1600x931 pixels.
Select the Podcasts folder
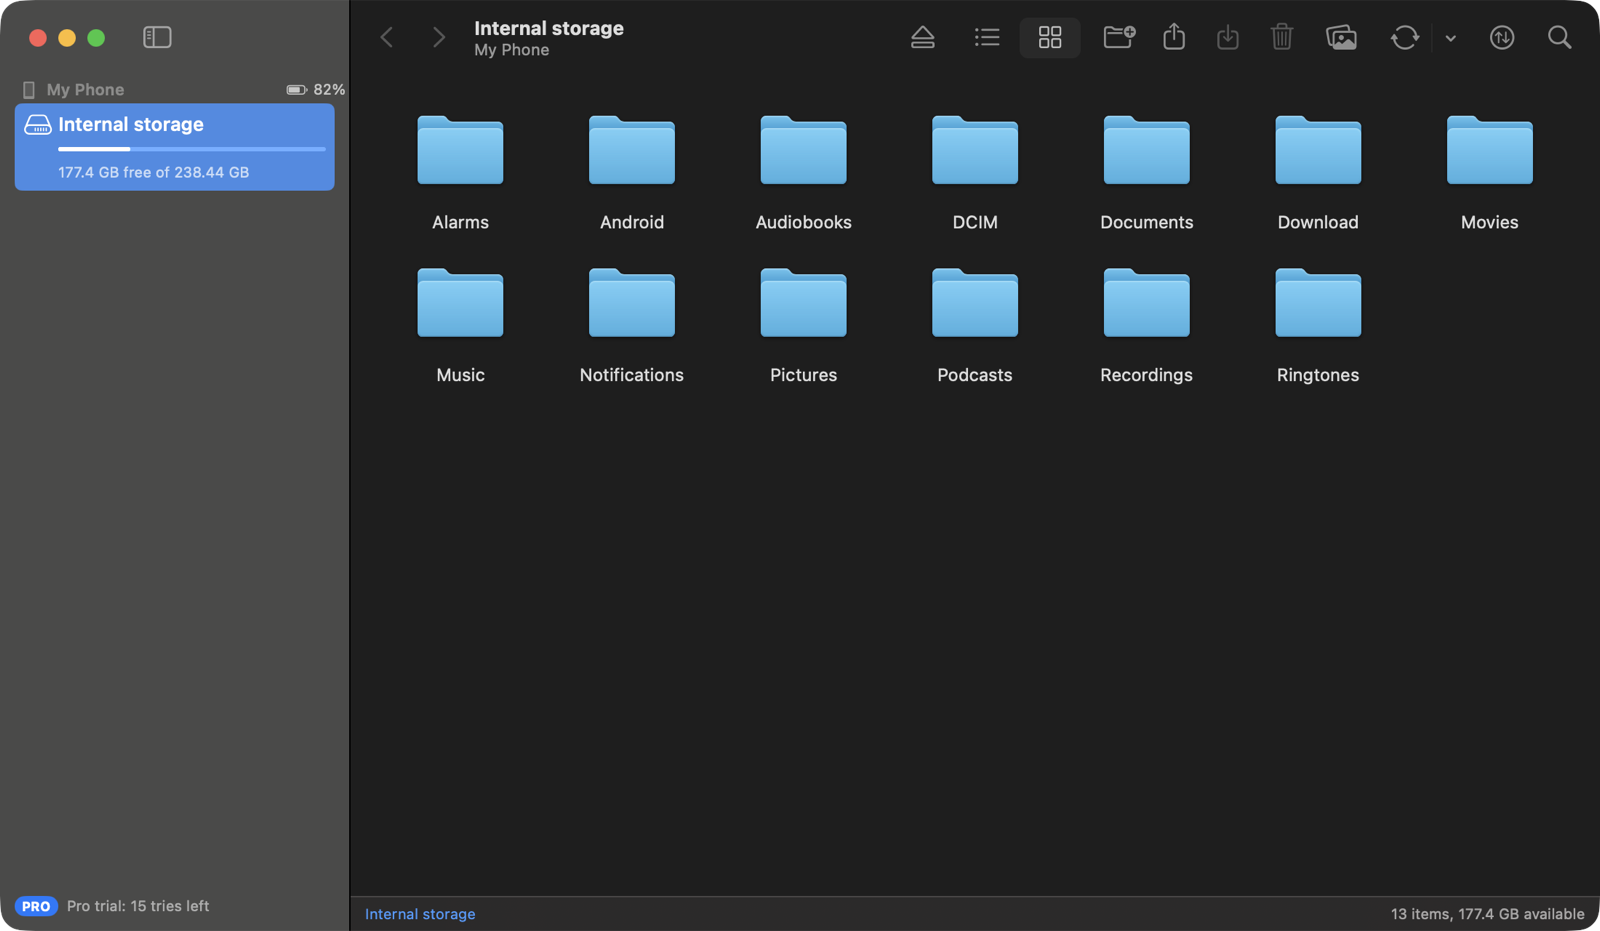[975, 326]
